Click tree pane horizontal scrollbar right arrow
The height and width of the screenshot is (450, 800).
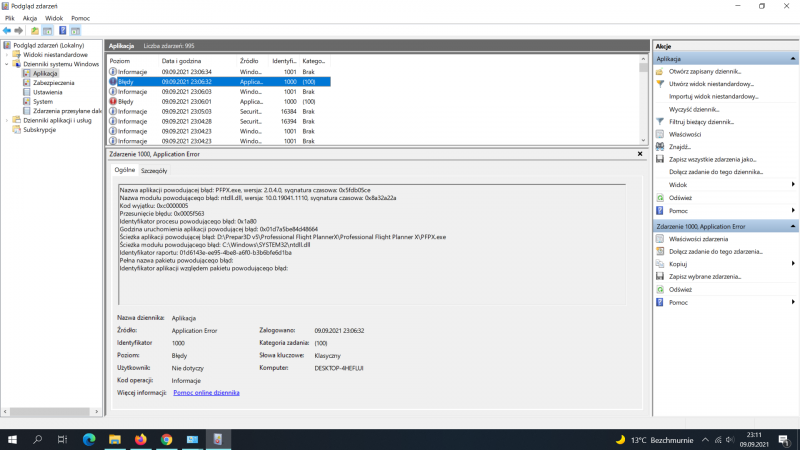(x=96, y=411)
